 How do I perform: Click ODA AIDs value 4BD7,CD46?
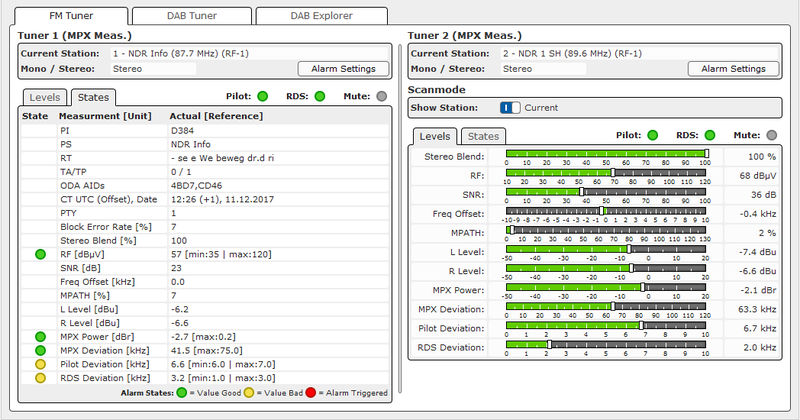(x=196, y=186)
